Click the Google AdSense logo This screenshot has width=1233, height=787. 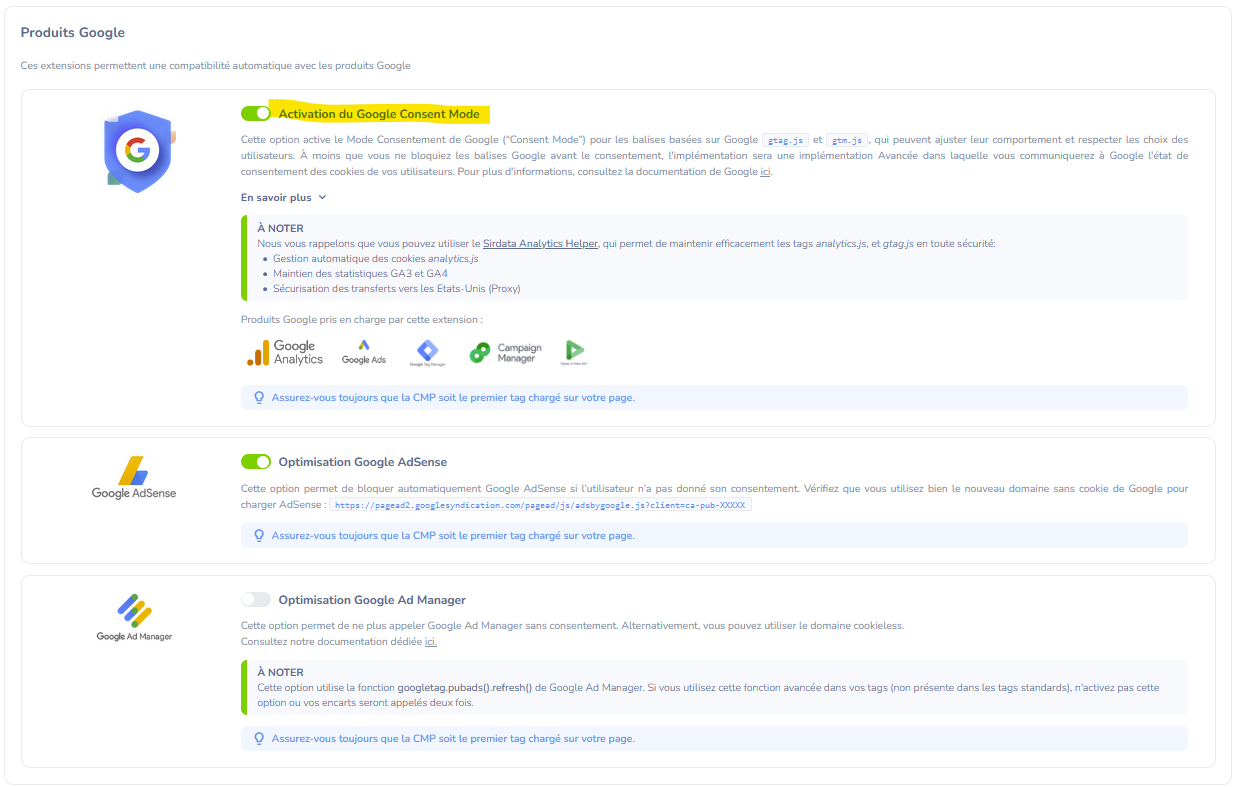tap(133, 478)
